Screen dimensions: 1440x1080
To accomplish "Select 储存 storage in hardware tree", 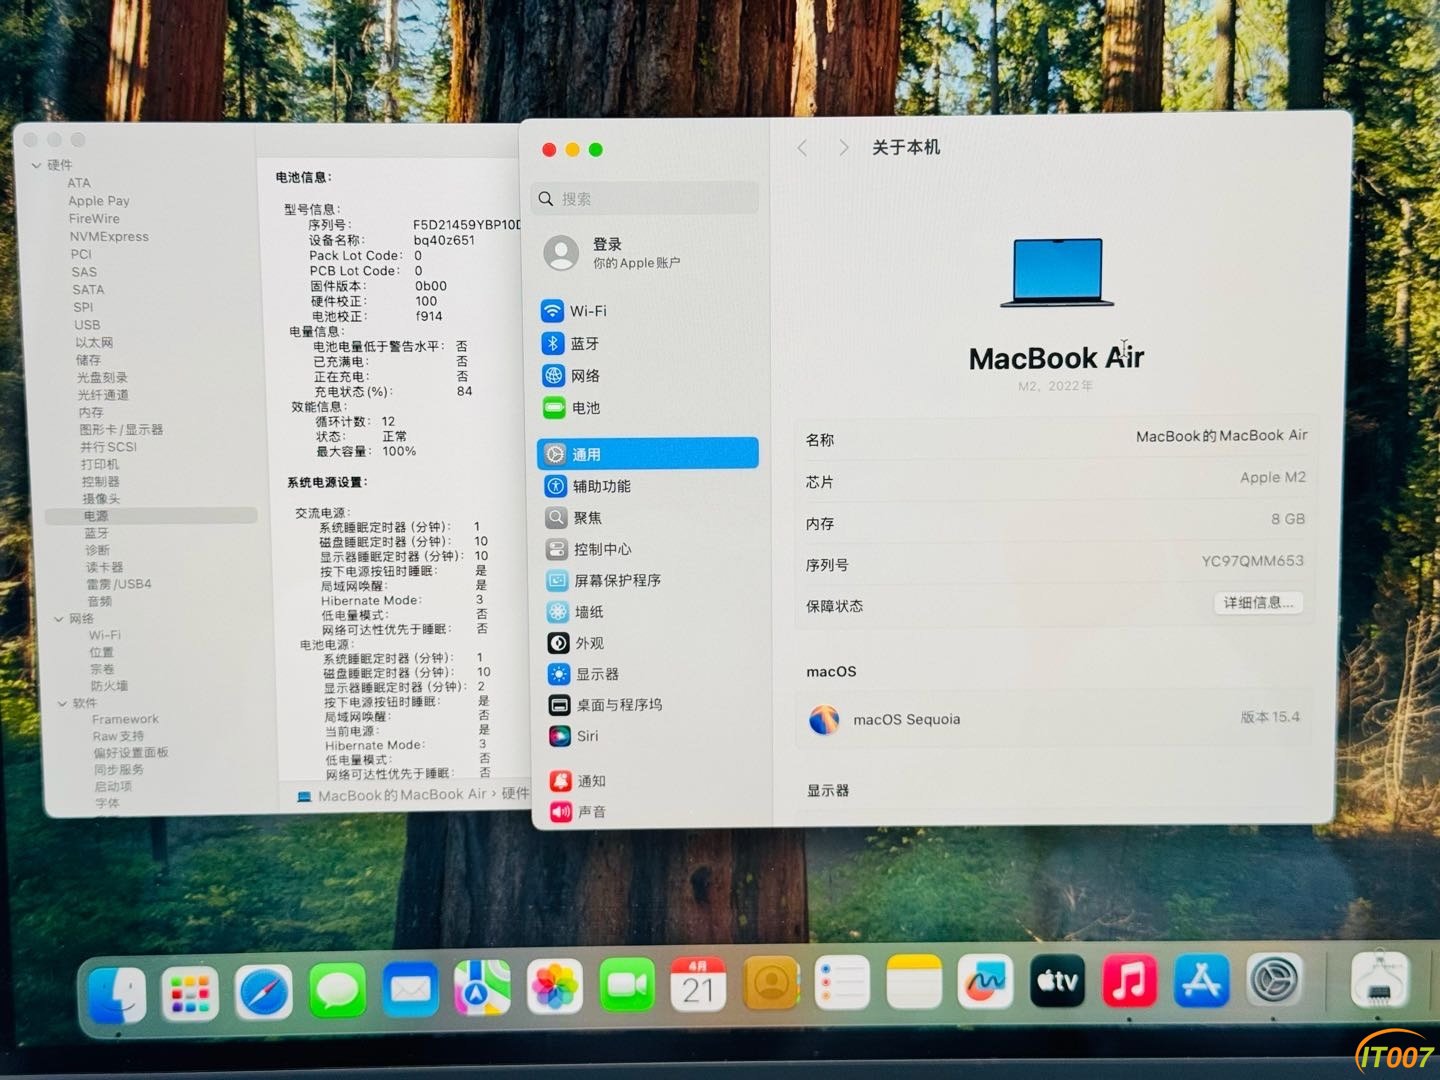I will 88,360.
